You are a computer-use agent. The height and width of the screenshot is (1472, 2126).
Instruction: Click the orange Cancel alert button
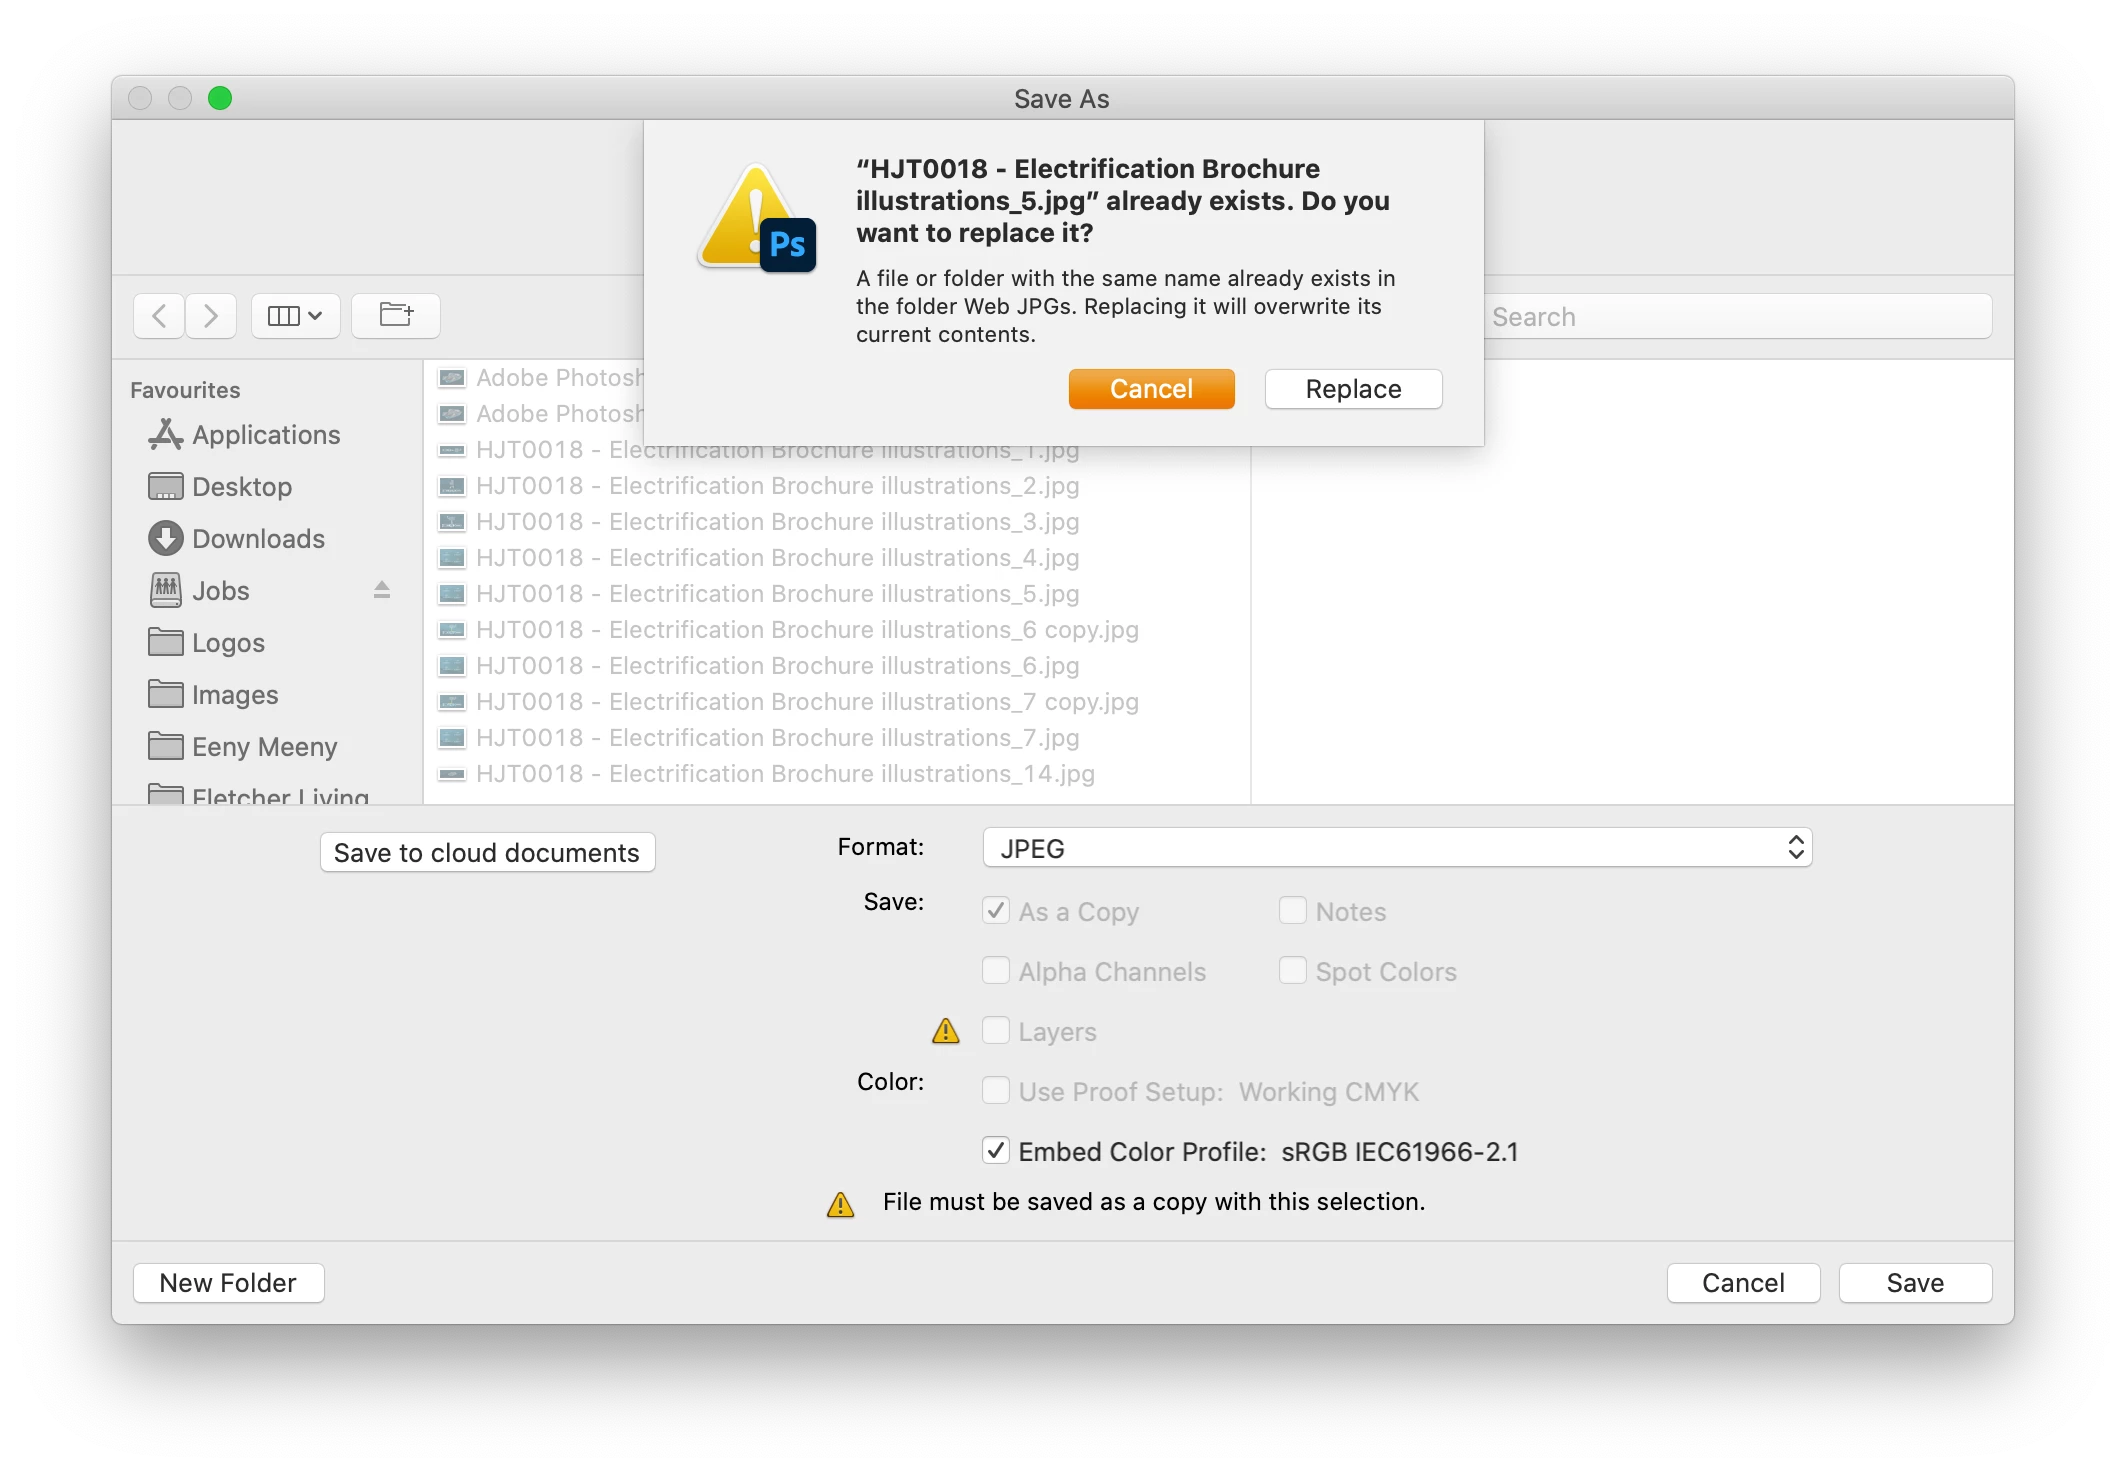pos(1151,389)
